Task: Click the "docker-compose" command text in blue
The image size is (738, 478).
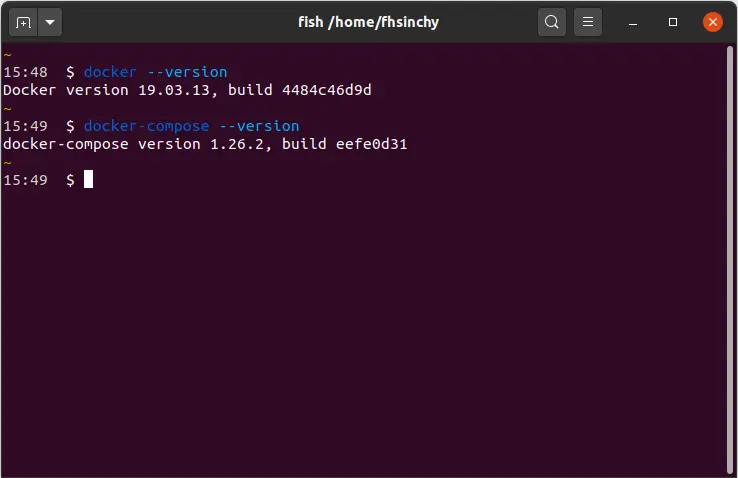Action: (x=146, y=126)
